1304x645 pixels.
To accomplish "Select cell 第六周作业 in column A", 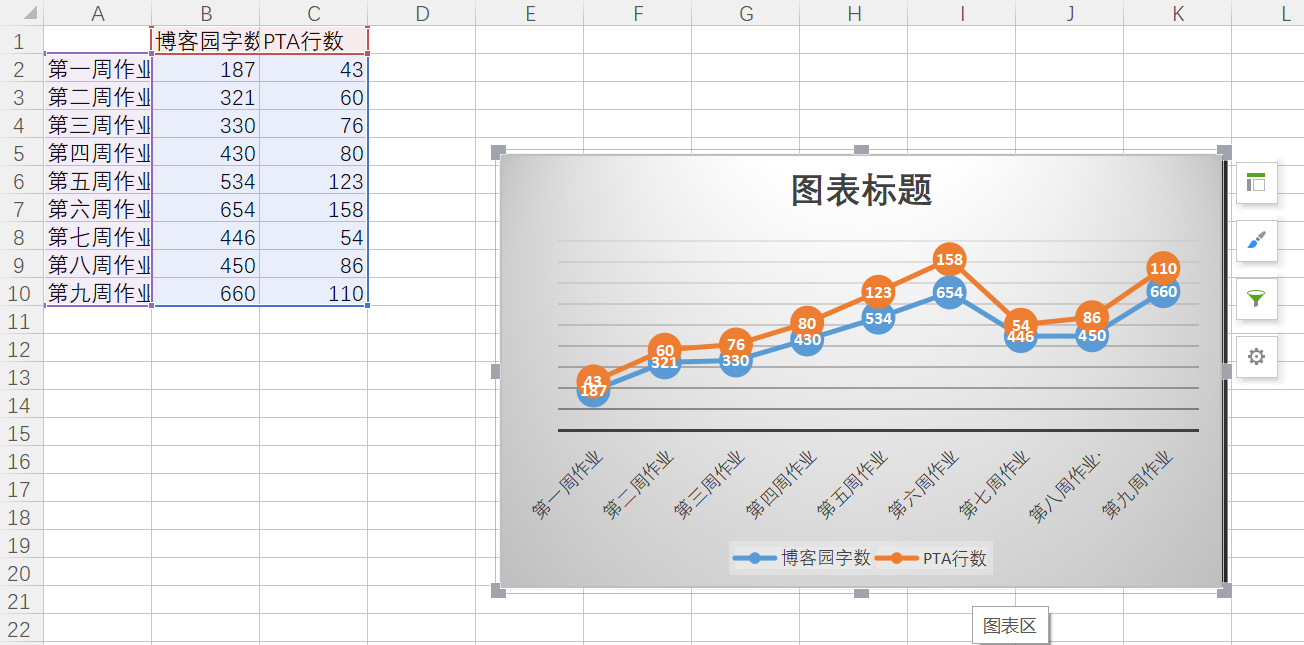I will click(x=98, y=209).
